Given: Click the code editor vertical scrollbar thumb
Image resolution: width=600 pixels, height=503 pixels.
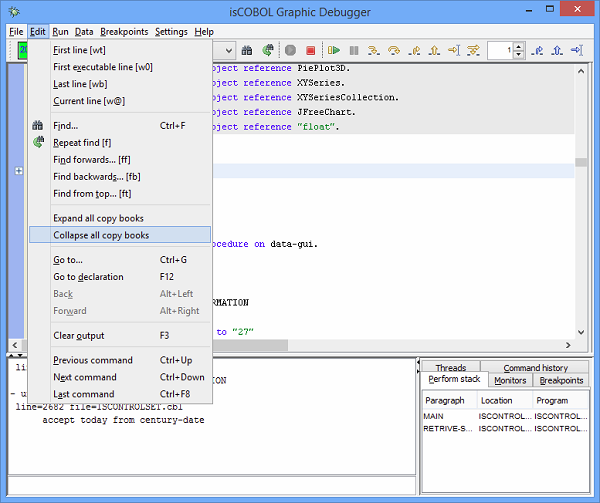Looking at the screenshot, I should click(580, 163).
